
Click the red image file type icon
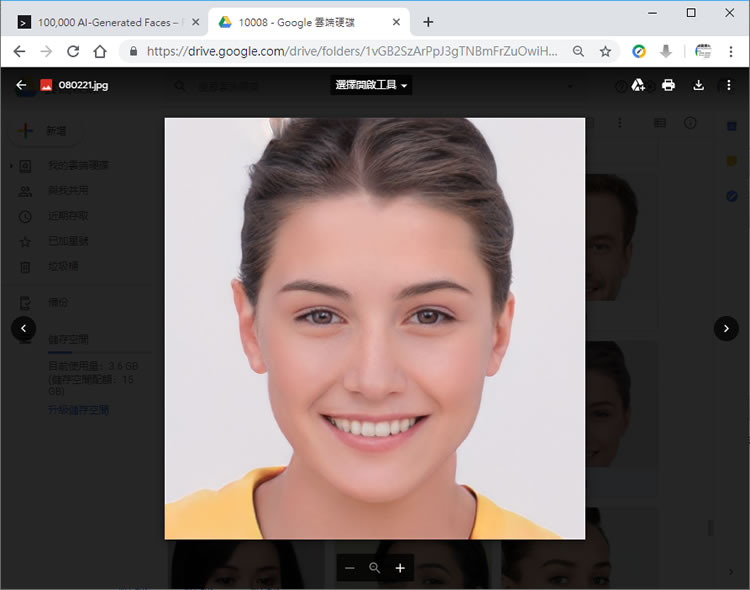pyautogui.click(x=46, y=85)
